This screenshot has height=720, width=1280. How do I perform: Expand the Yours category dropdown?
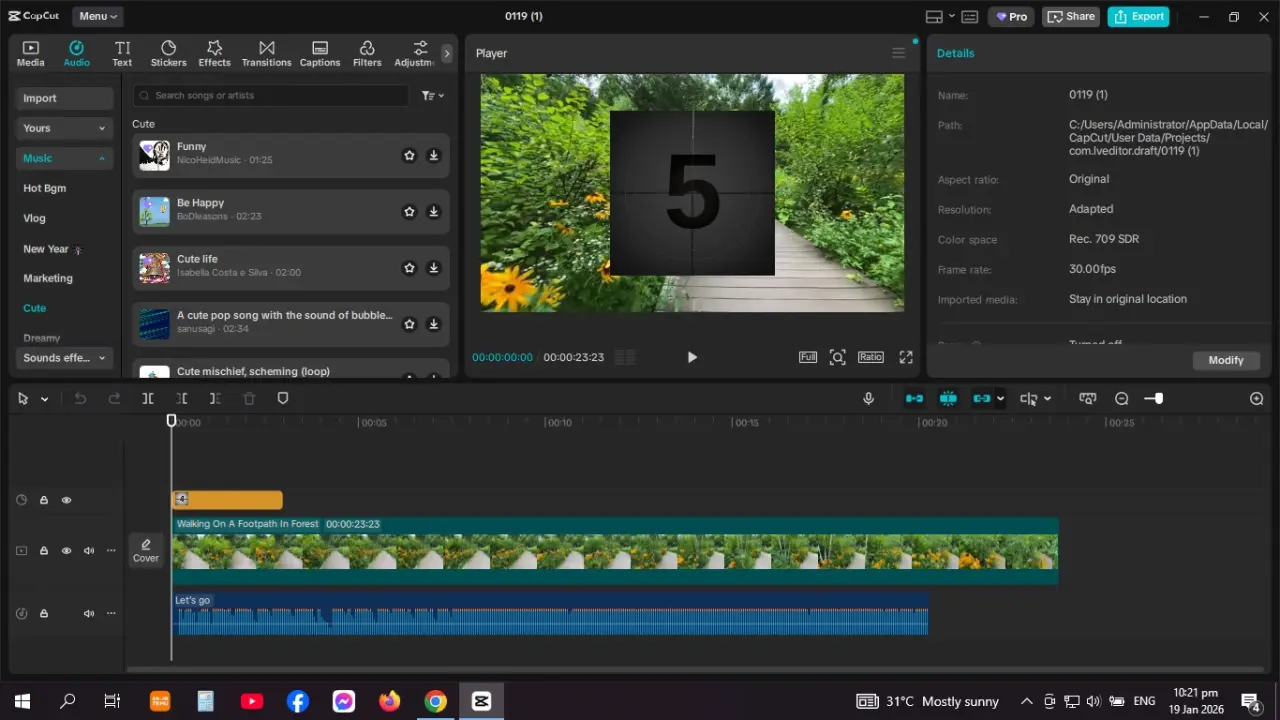point(65,128)
